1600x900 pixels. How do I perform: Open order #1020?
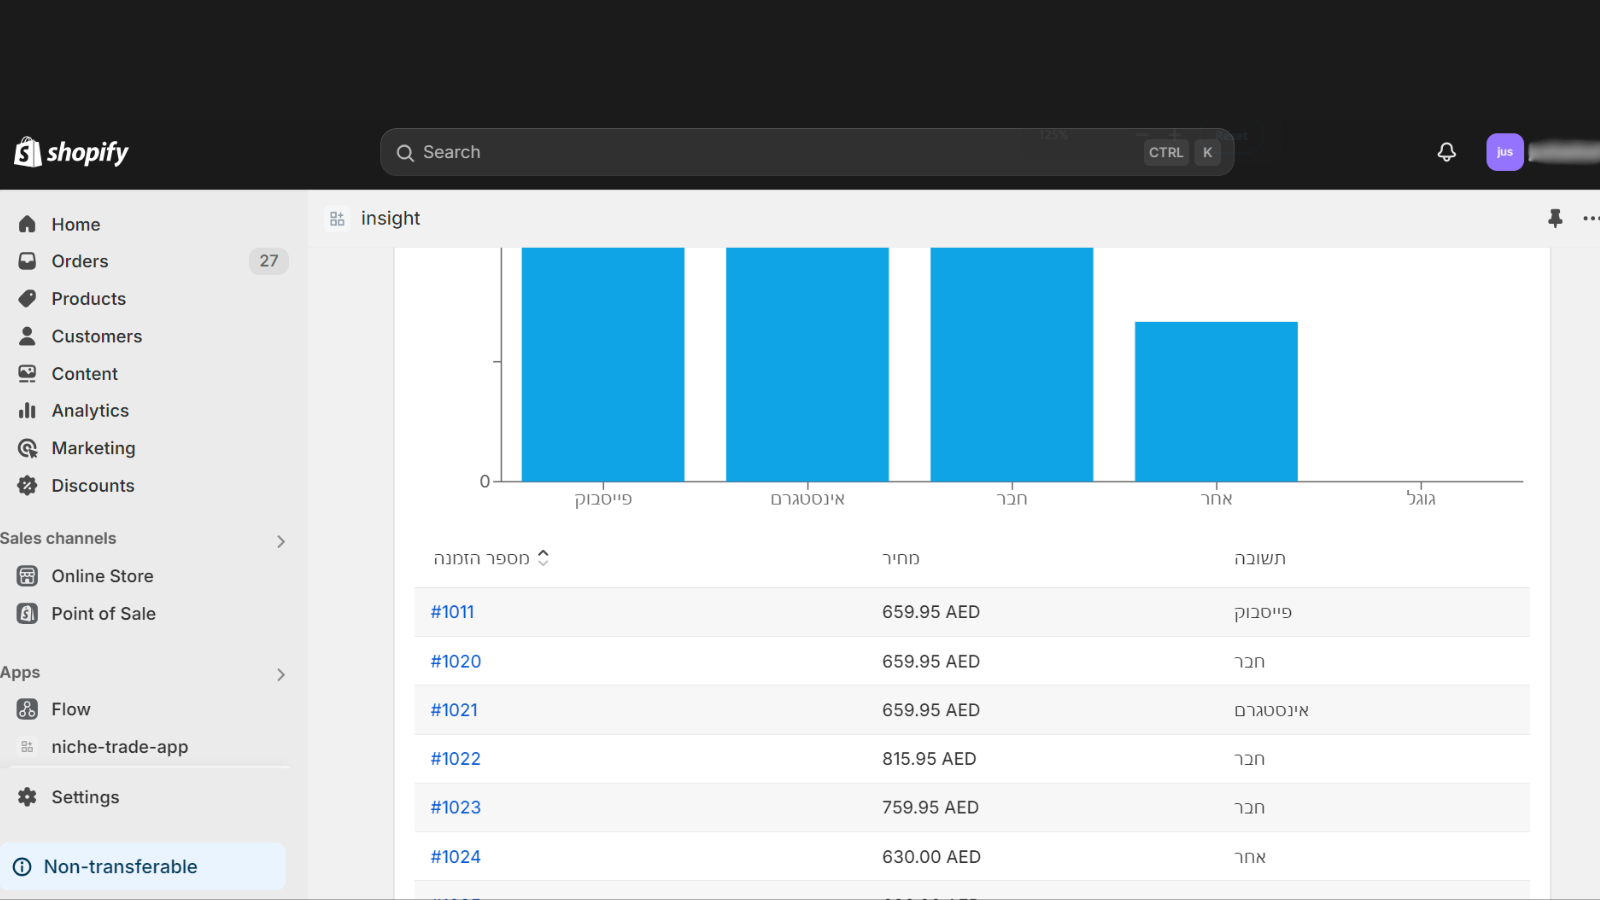pyautogui.click(x=456, y=661)
